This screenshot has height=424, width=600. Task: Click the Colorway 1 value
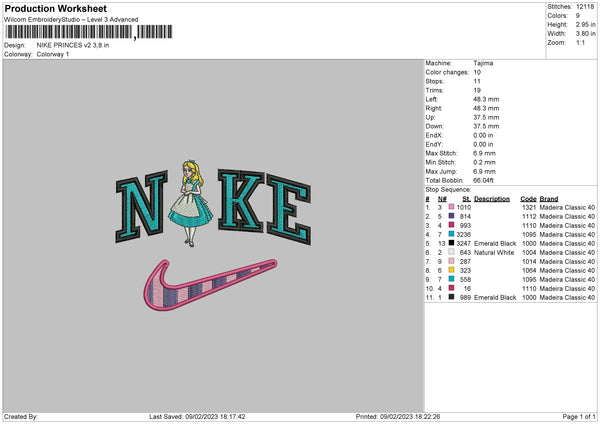tap(53, 54)
